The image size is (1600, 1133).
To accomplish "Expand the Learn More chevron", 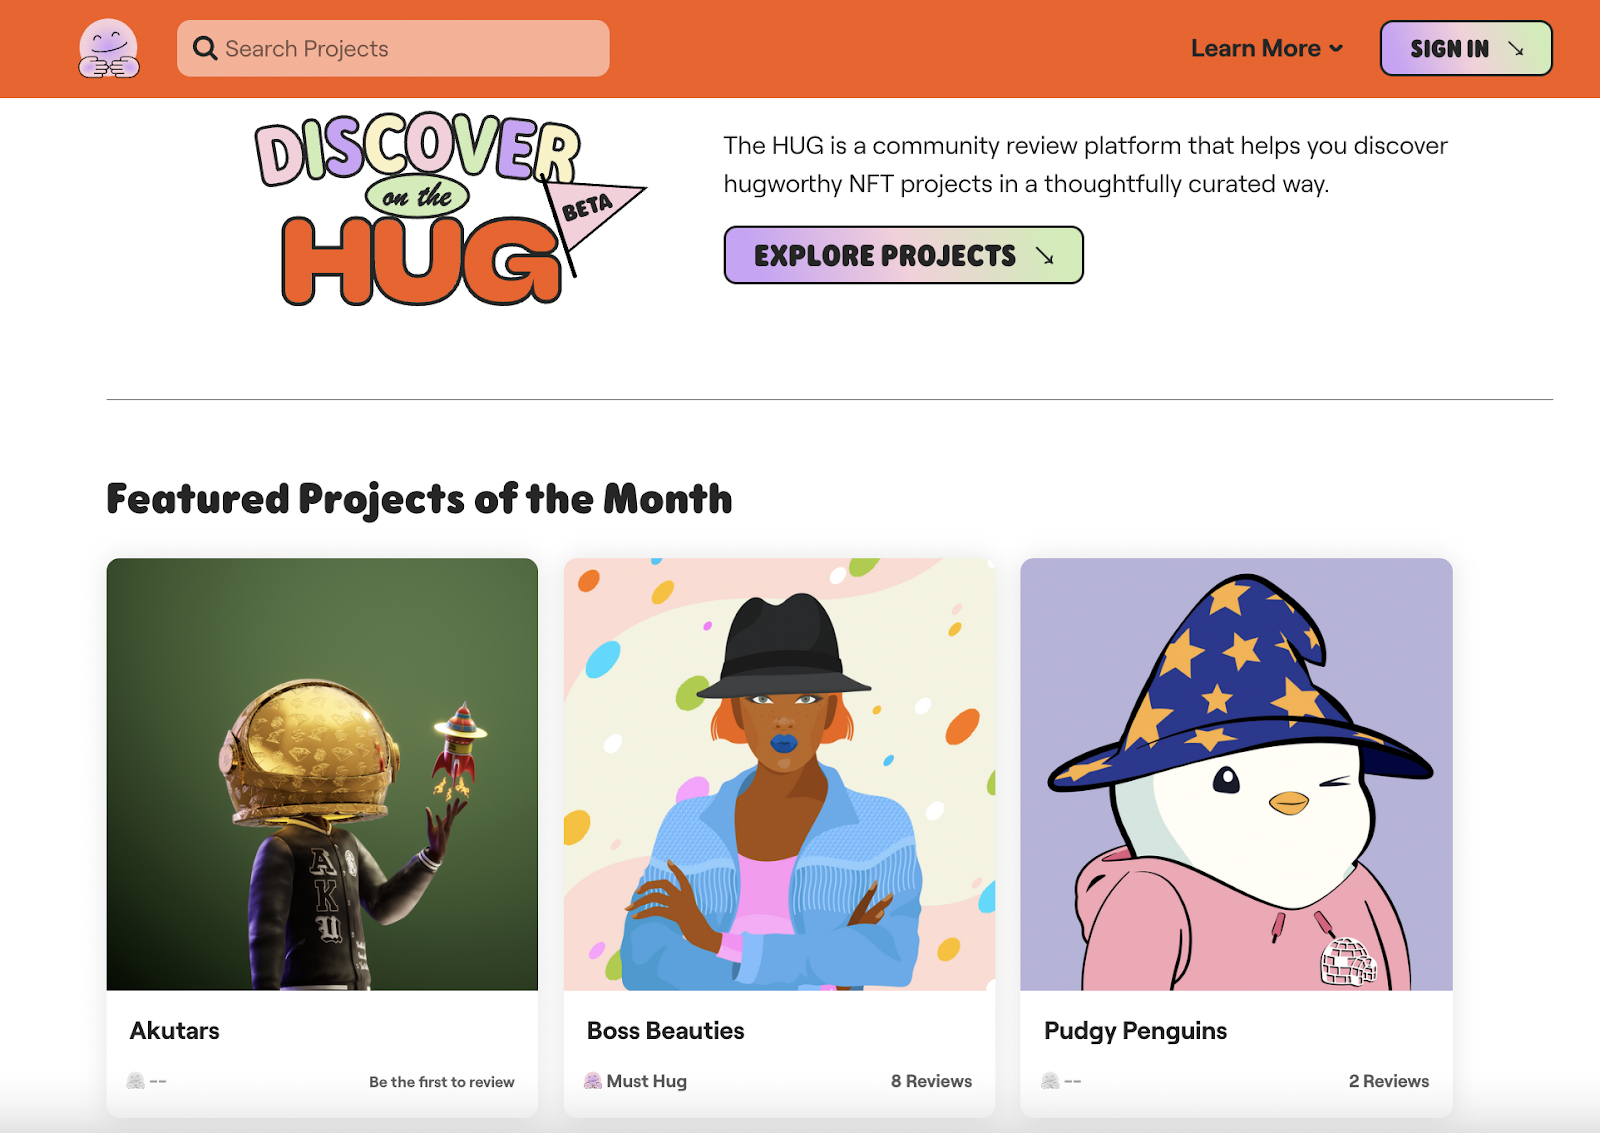I will [x=1336, y=48].
